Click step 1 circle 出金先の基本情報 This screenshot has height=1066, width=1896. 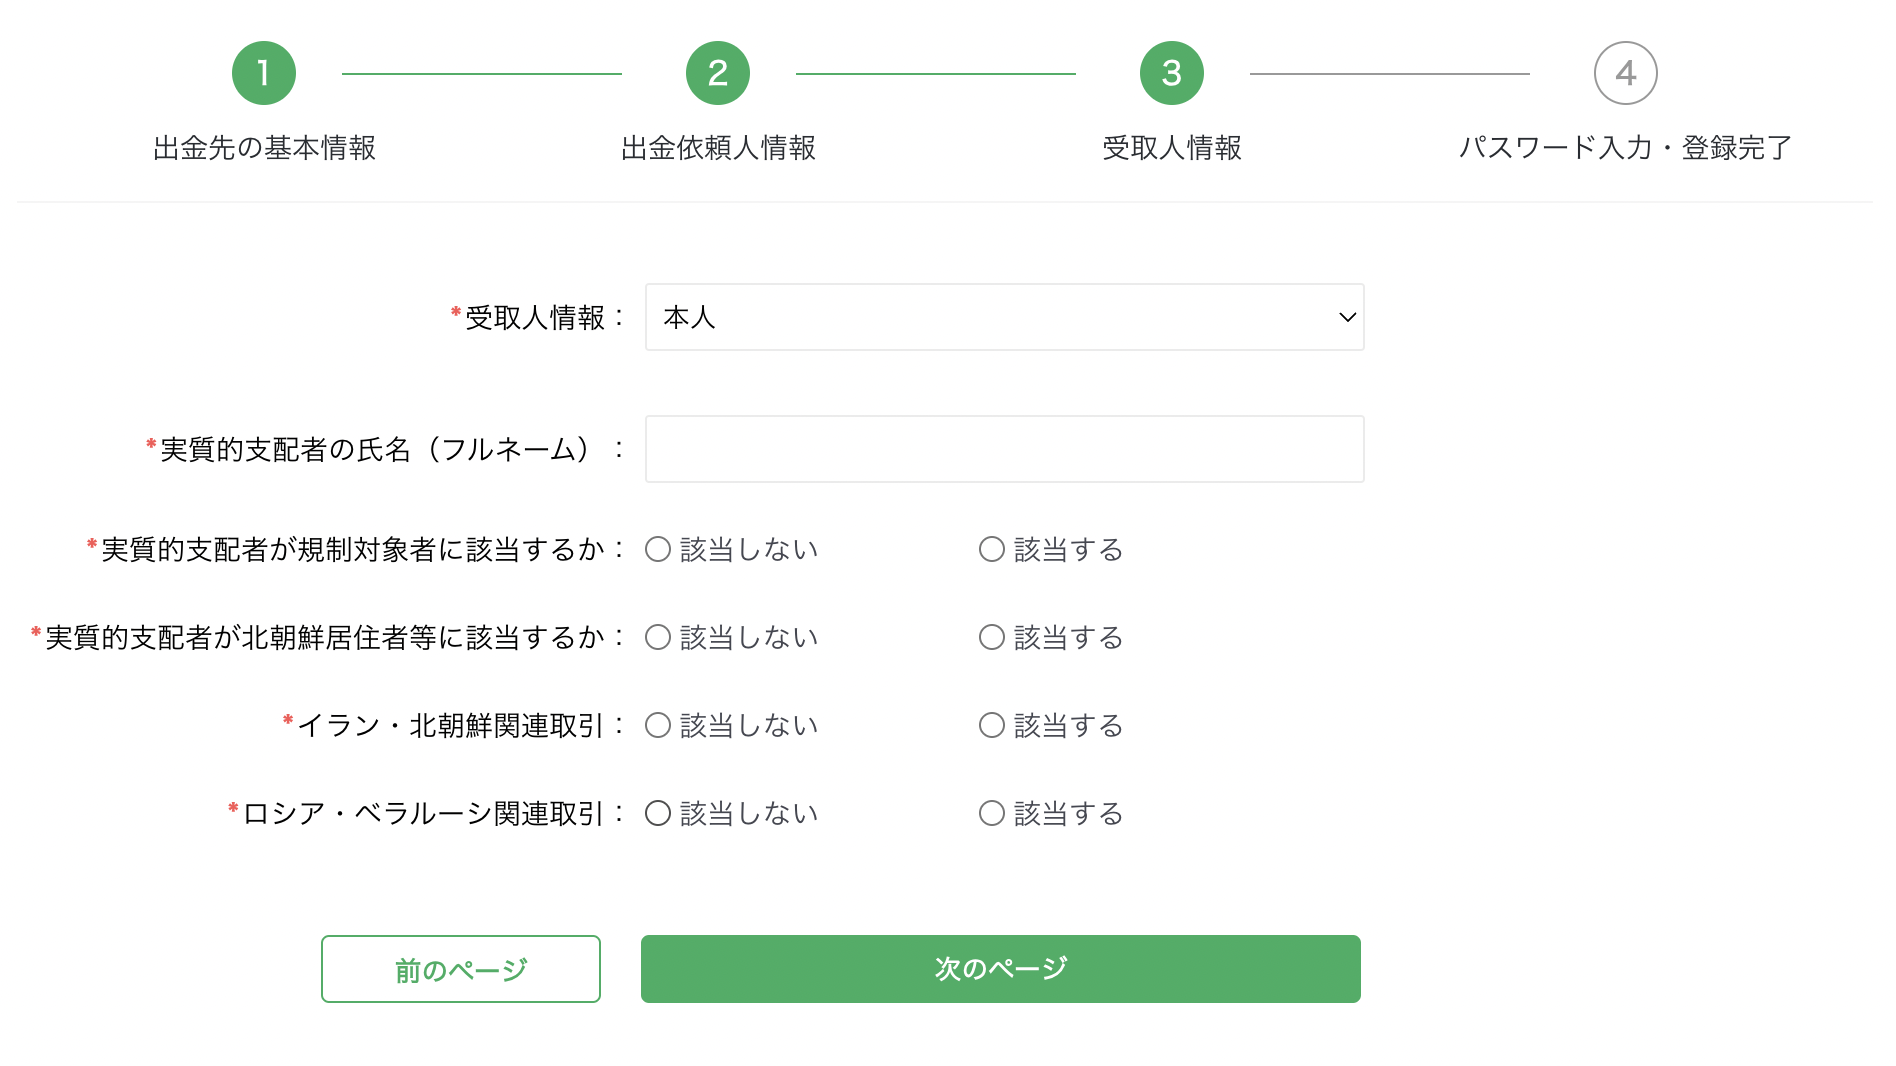click(x=264, y=73)
